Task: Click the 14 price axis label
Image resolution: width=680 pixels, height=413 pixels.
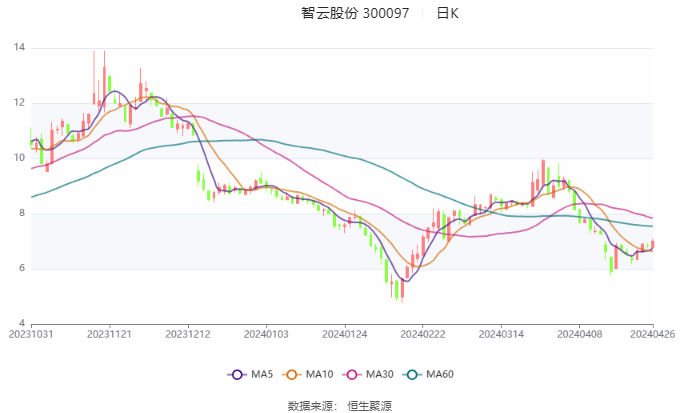Action: click(20, 47)
